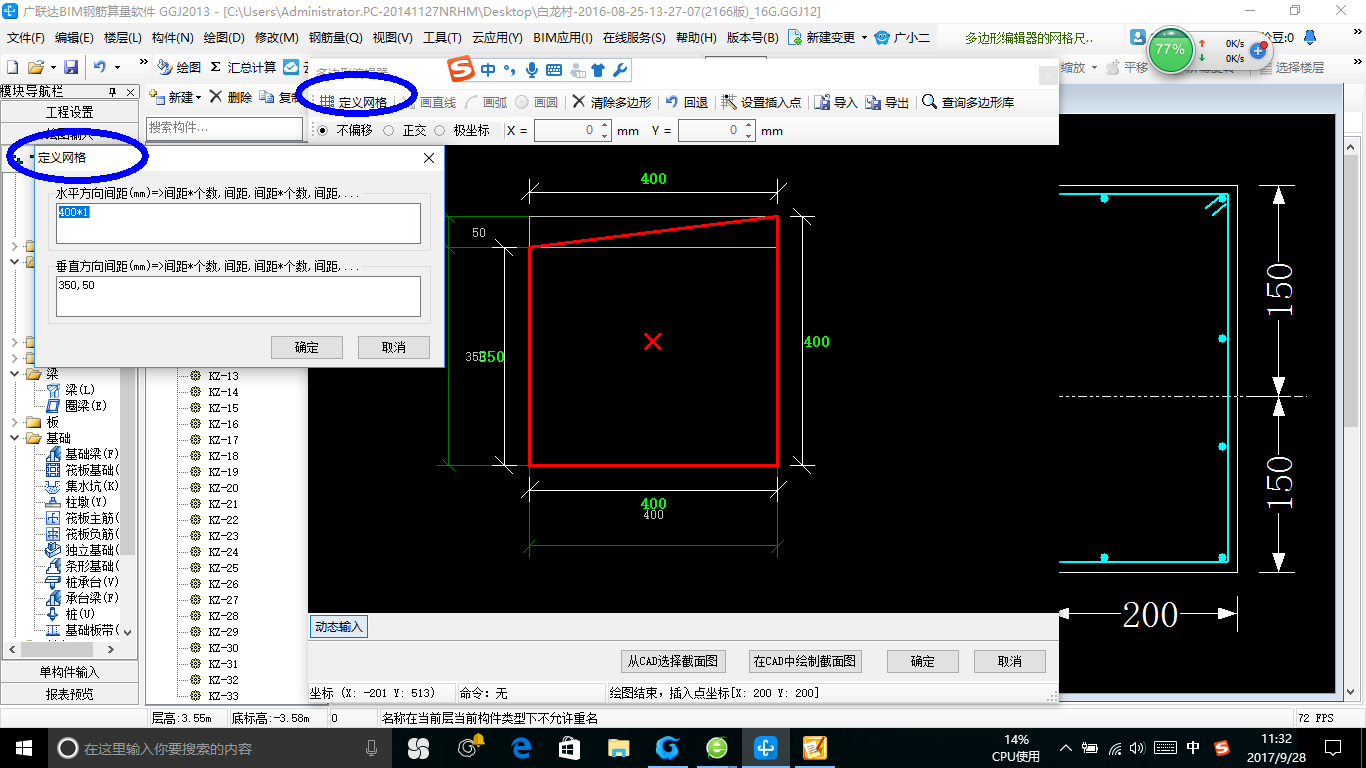This screenshot has width=1366, height=768.
Task: Open the BIM应用(I) menu
Action: click(563, 37)
